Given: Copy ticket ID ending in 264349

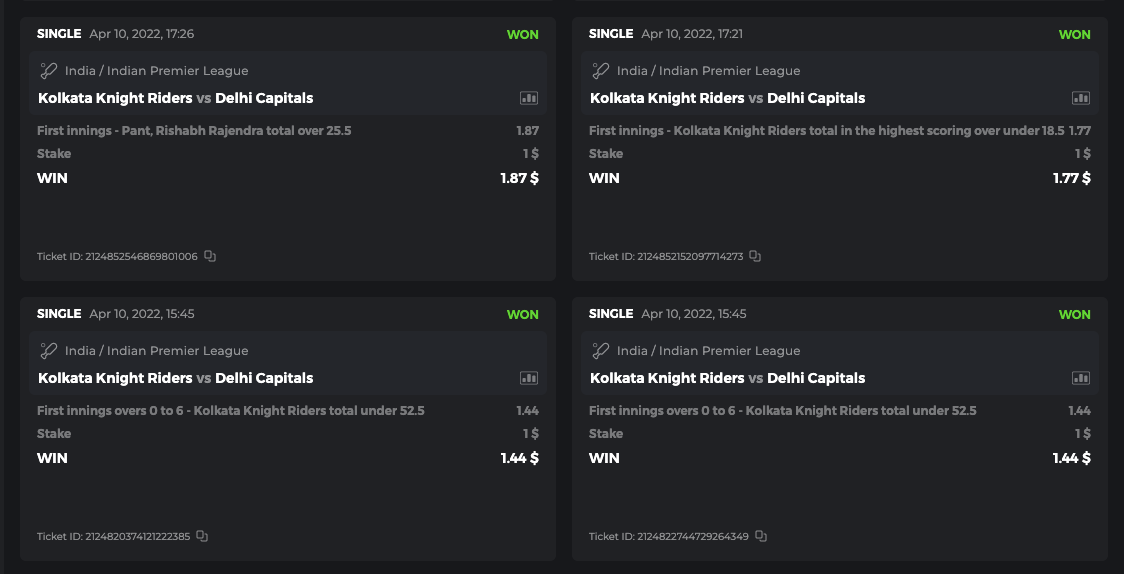Looking at the screenshot, I should [761, 536].
